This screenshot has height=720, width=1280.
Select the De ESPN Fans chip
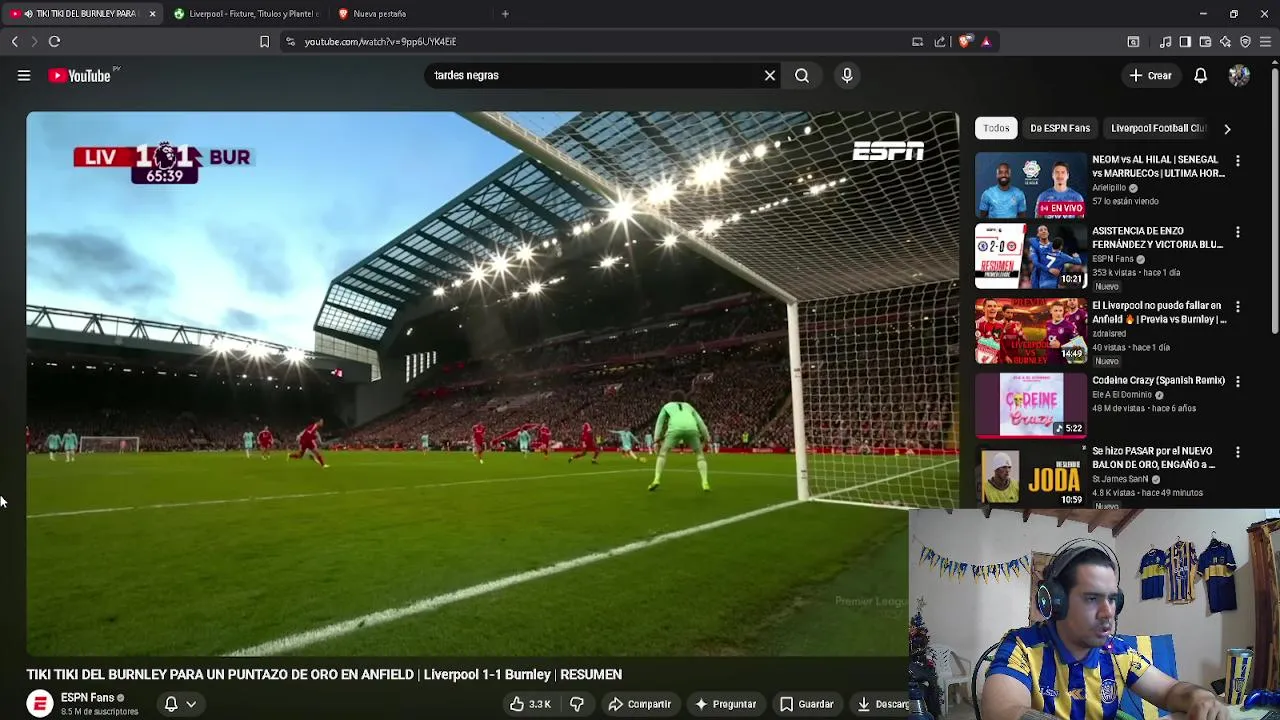1060,128
